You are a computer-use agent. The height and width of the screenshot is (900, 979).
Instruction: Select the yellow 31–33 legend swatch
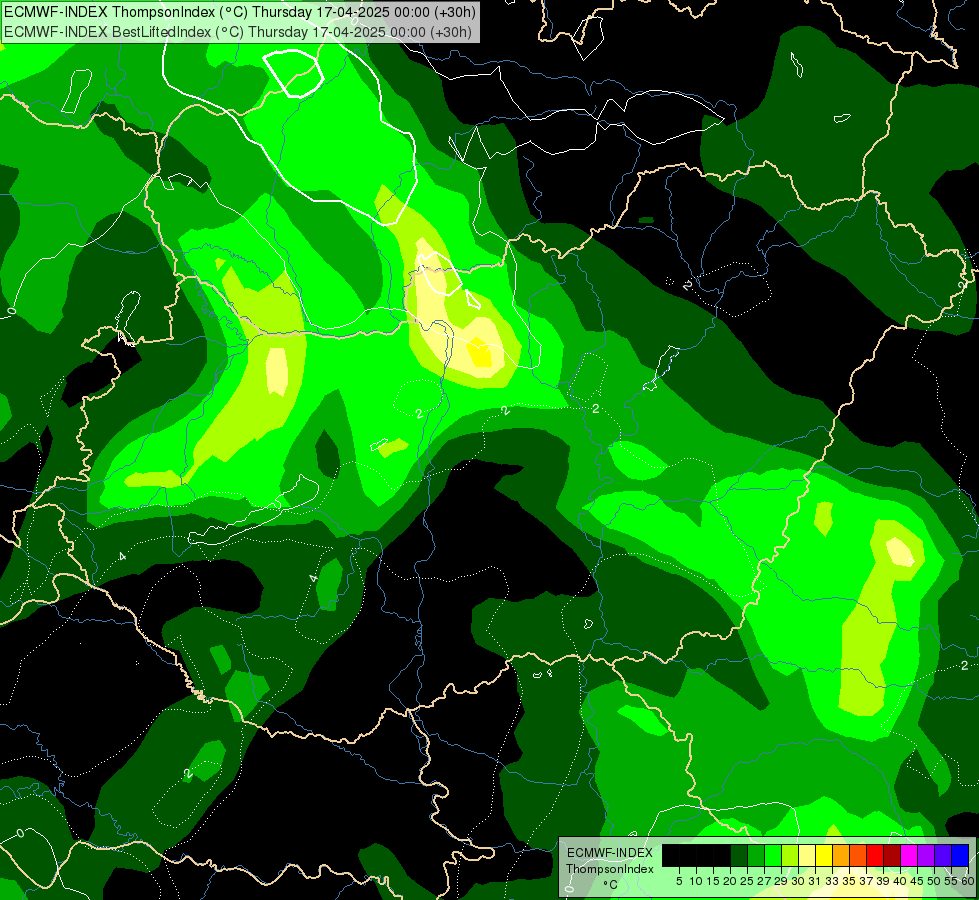click(x=824, y=855)
